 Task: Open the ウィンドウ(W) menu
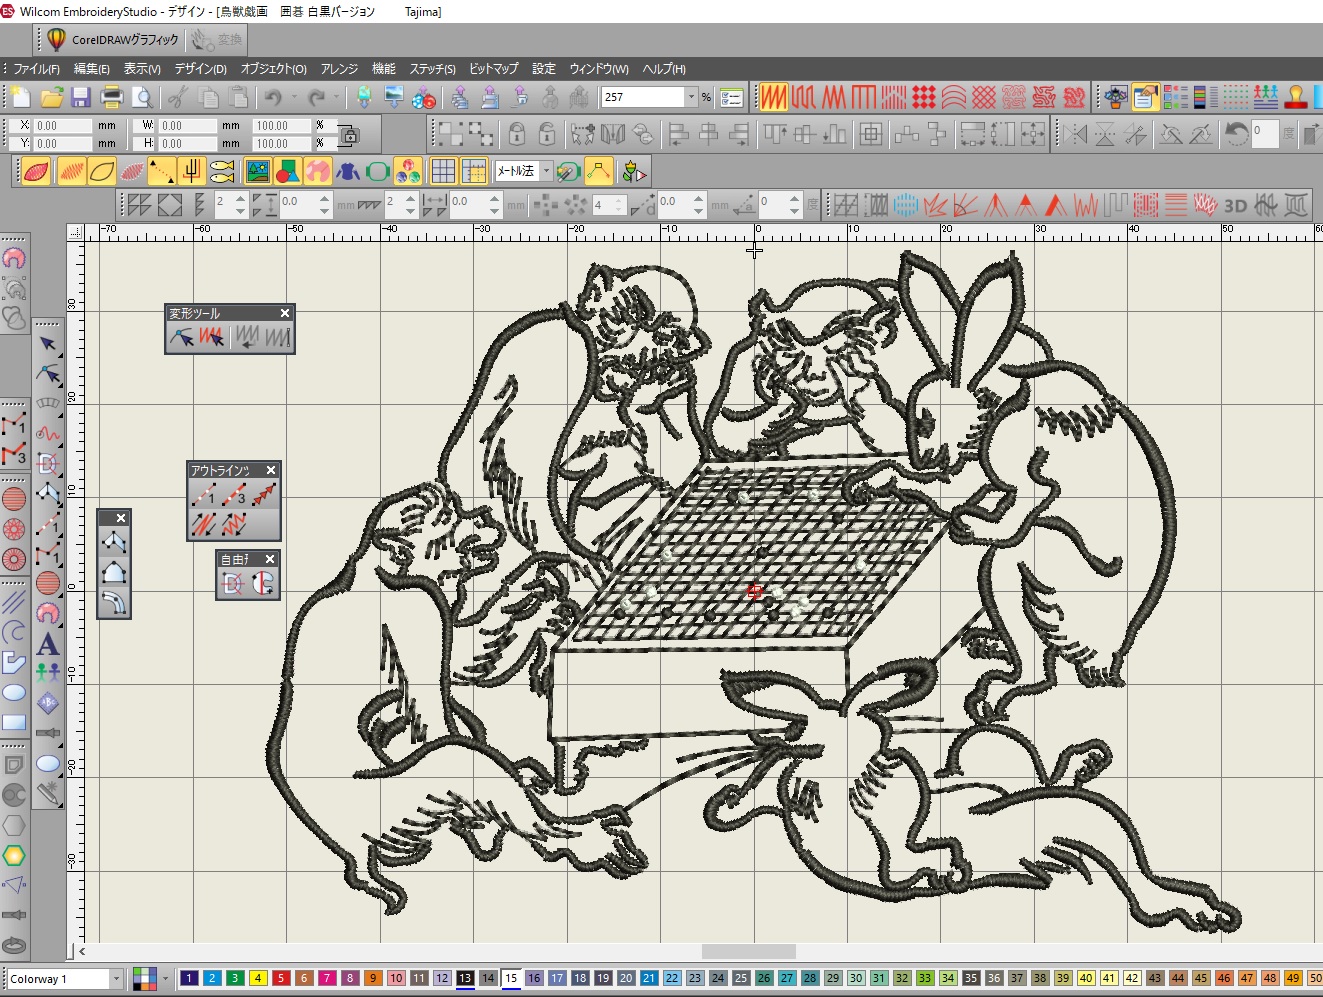click(599, 69)
